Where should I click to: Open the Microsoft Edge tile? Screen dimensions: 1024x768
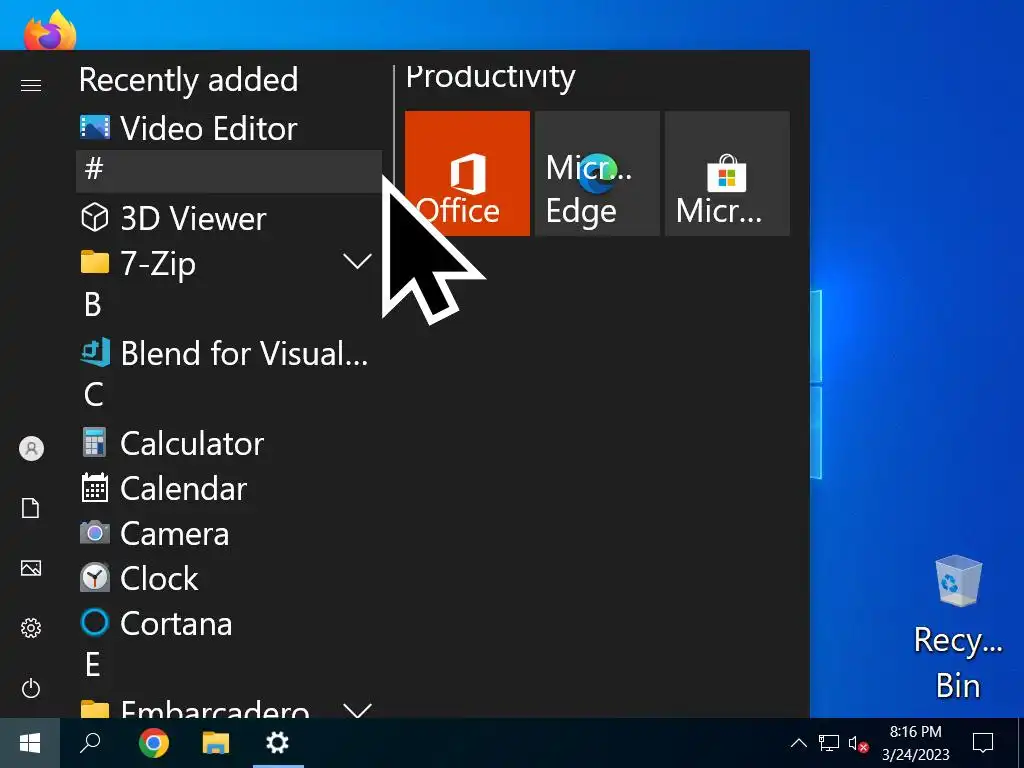tap(597, 173)
